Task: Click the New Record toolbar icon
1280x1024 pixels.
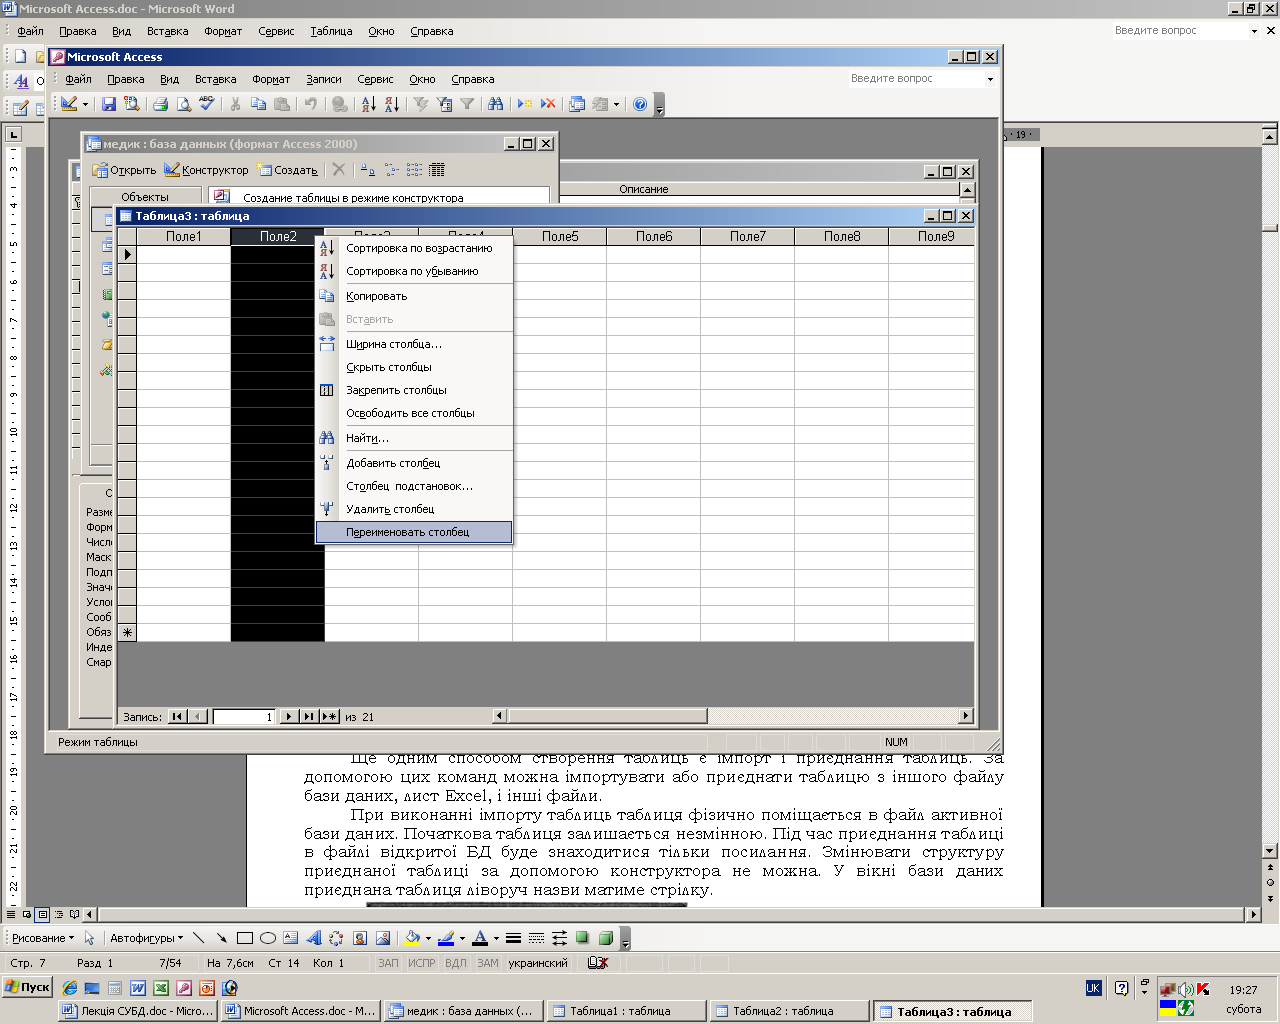Action: point(524,104)
